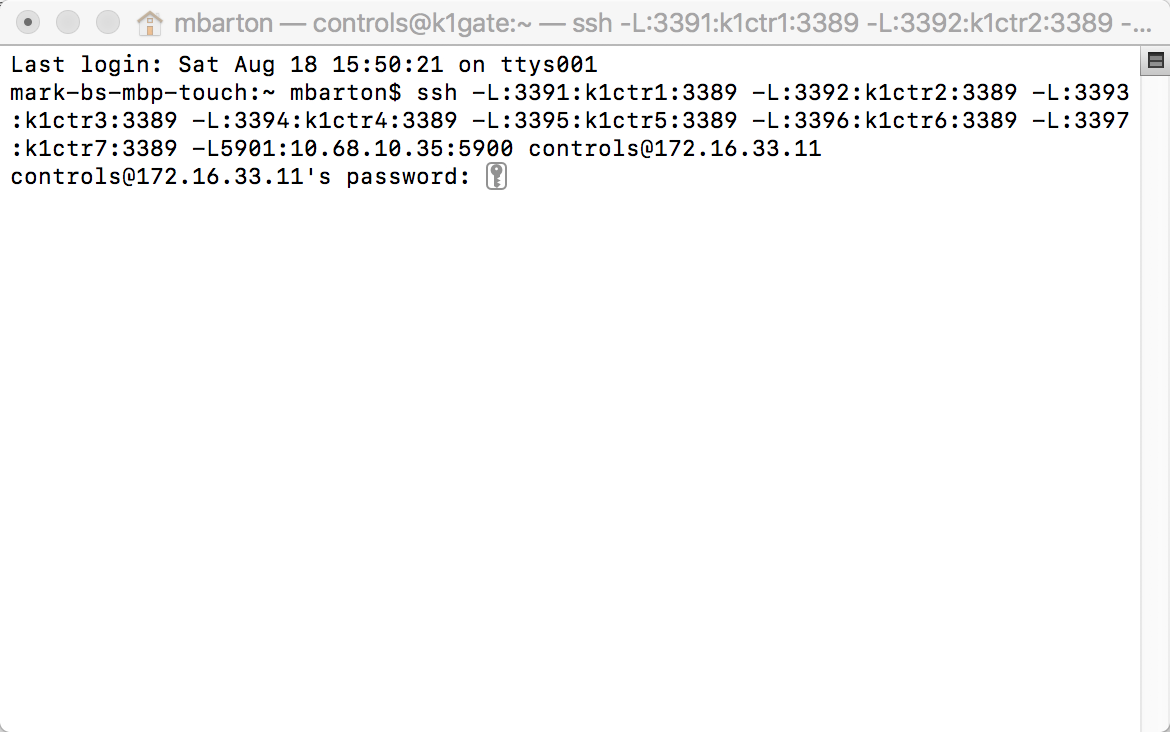Click the 'mark-bs-mbp-touch:~' prompt text
Screen dimensions: 1170x732
[x=142, y=94]
